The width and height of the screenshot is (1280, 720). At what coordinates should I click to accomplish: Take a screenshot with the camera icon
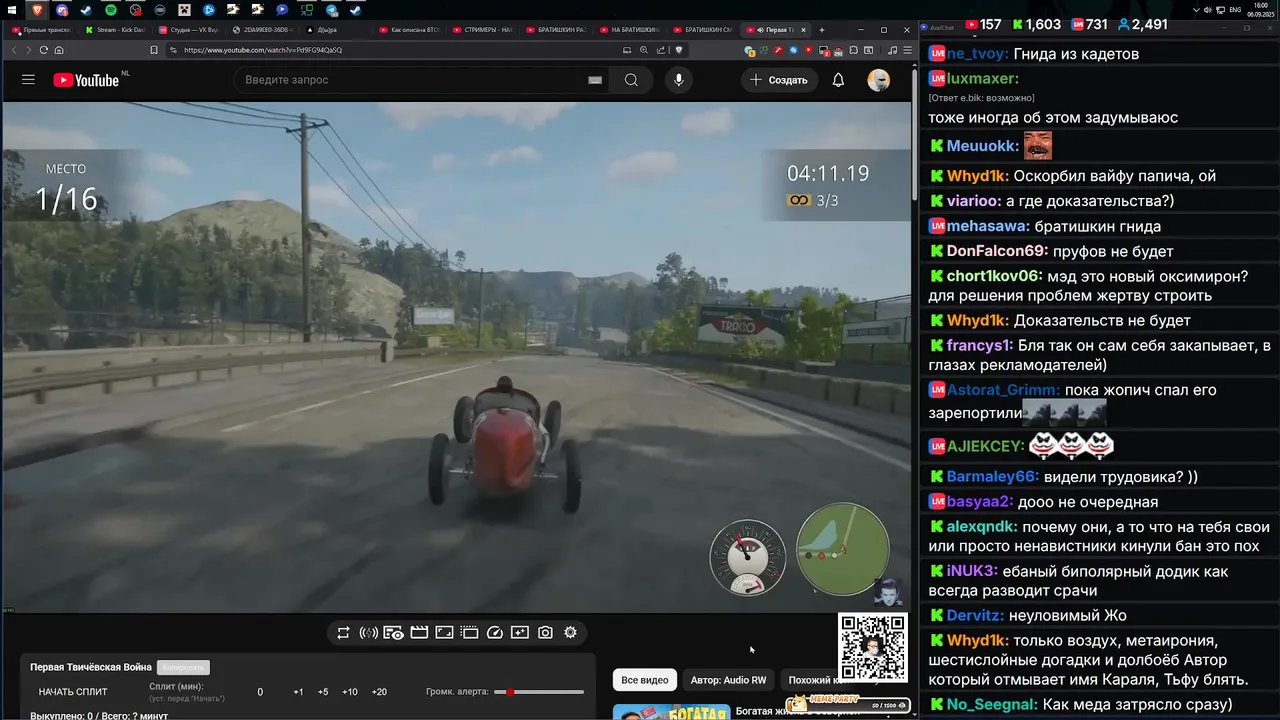[545, 633]
